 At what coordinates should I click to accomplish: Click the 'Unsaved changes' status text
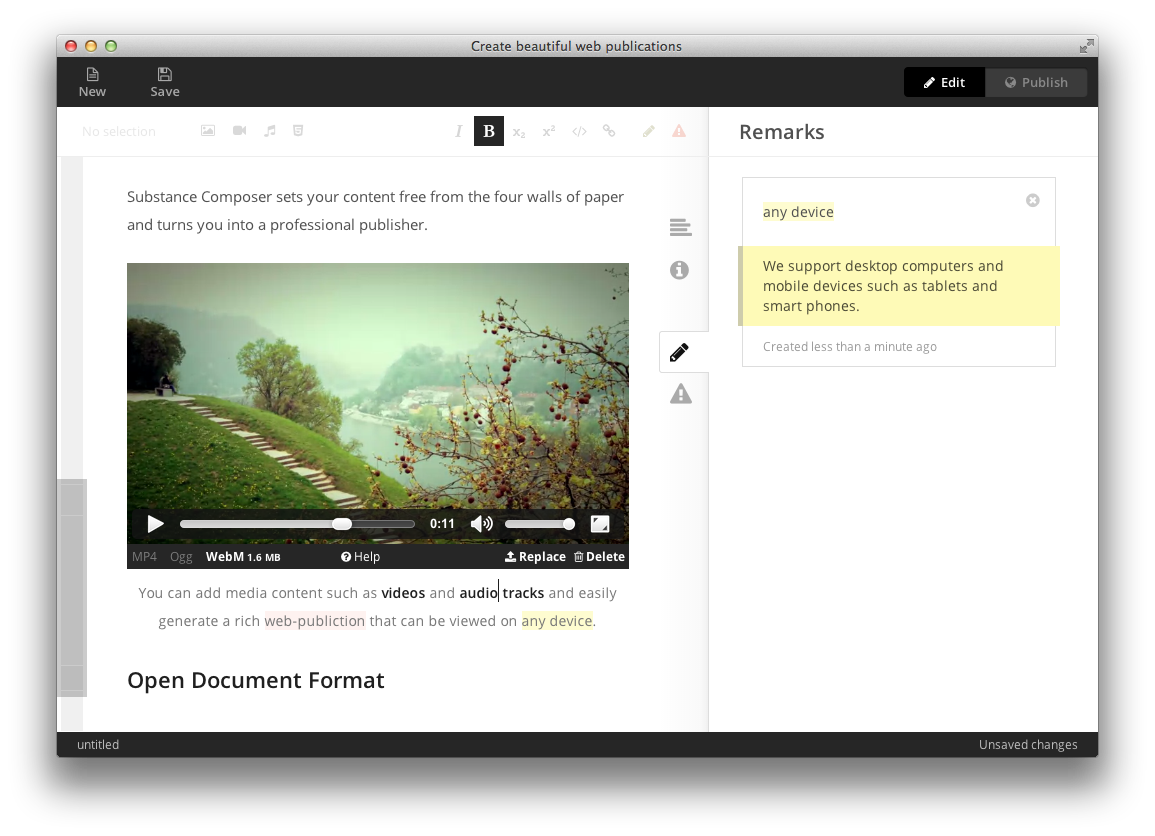click(x=1028, y=745)
